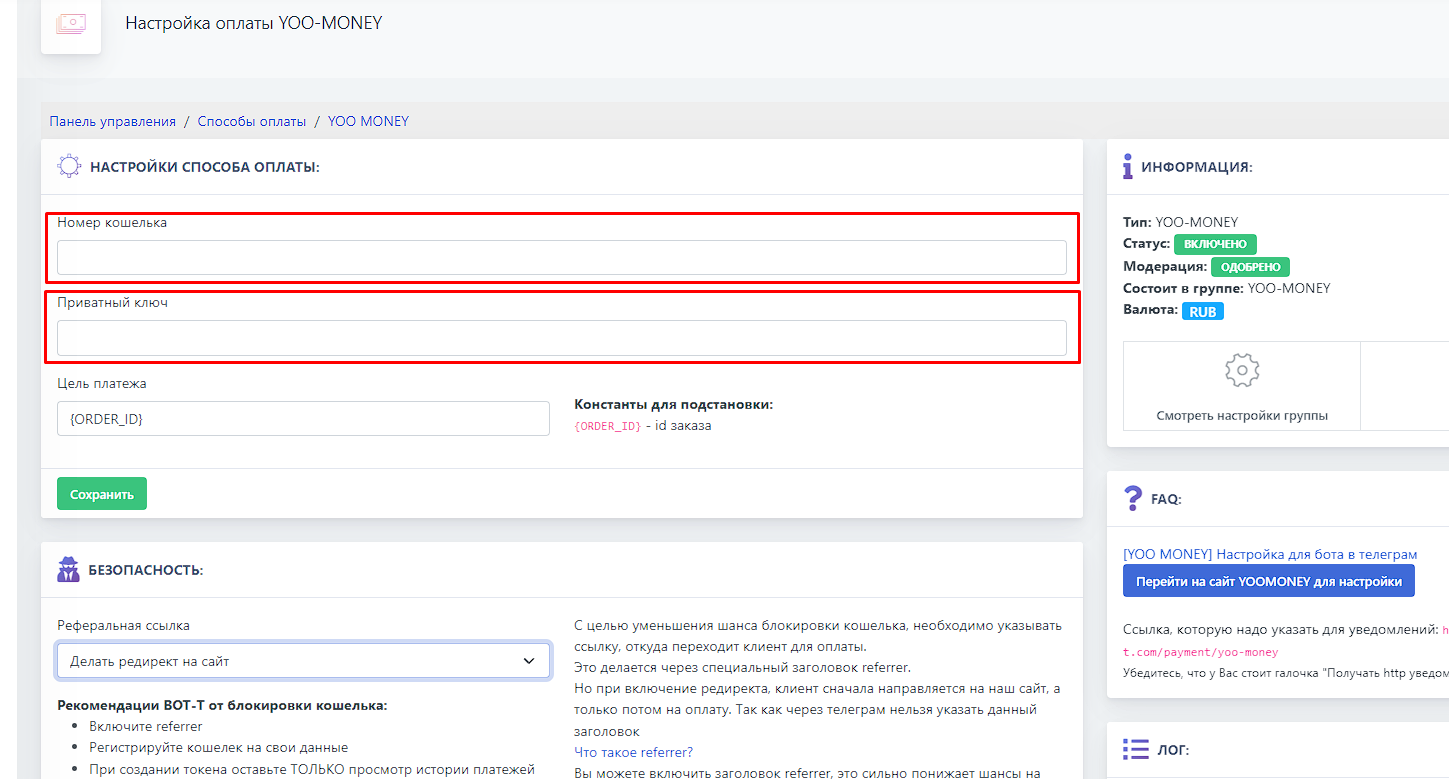Click the settings icon beside НАСТРОЙКИ СПОСОБА ОПЛАТЫ

pos(68,167)
